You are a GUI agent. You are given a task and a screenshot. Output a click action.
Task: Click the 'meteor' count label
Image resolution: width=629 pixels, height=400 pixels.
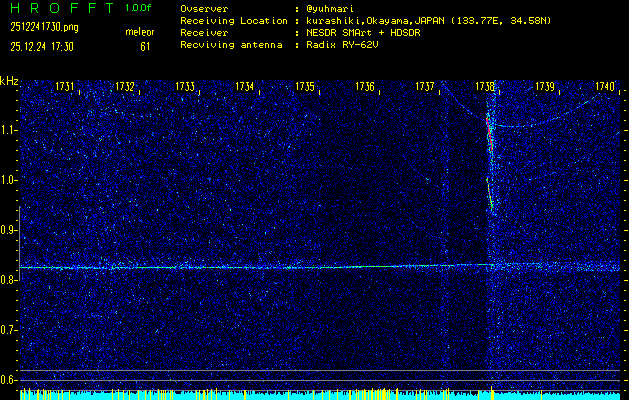point(140,32)
